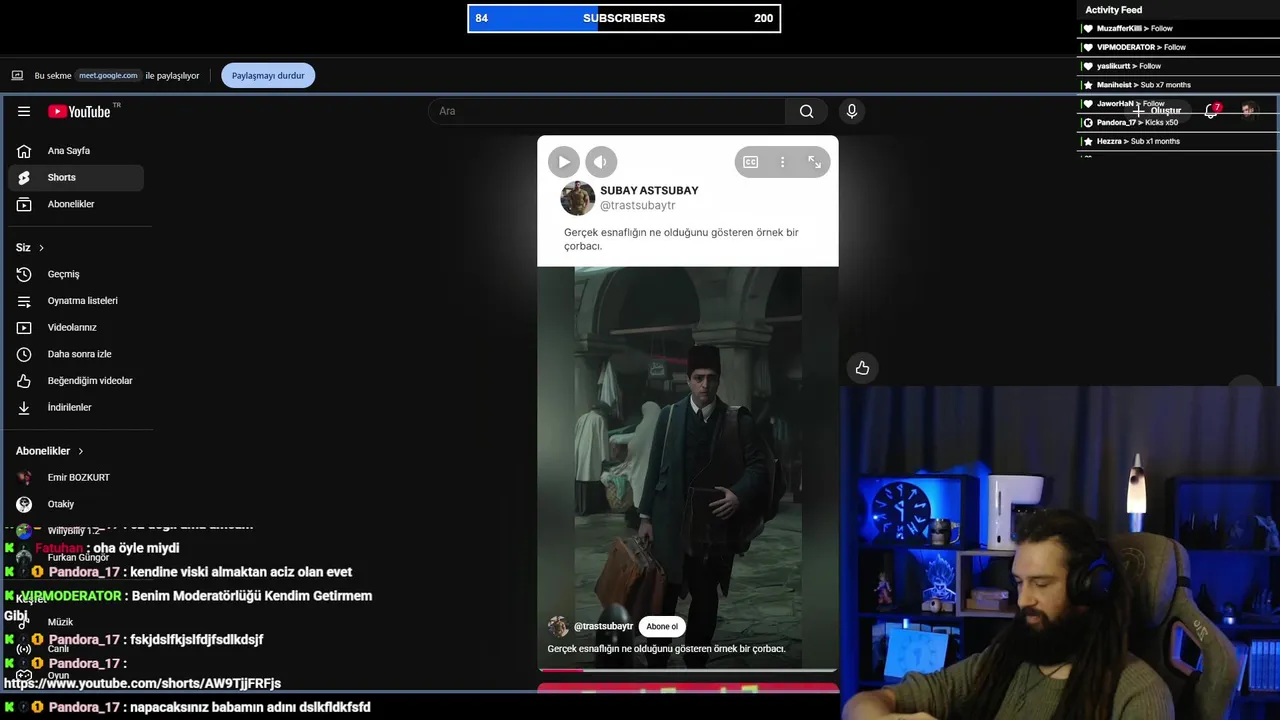Screen dimensions: 1280x720
Task: Open Oynatma listeleri
Action: pos(76,301)
